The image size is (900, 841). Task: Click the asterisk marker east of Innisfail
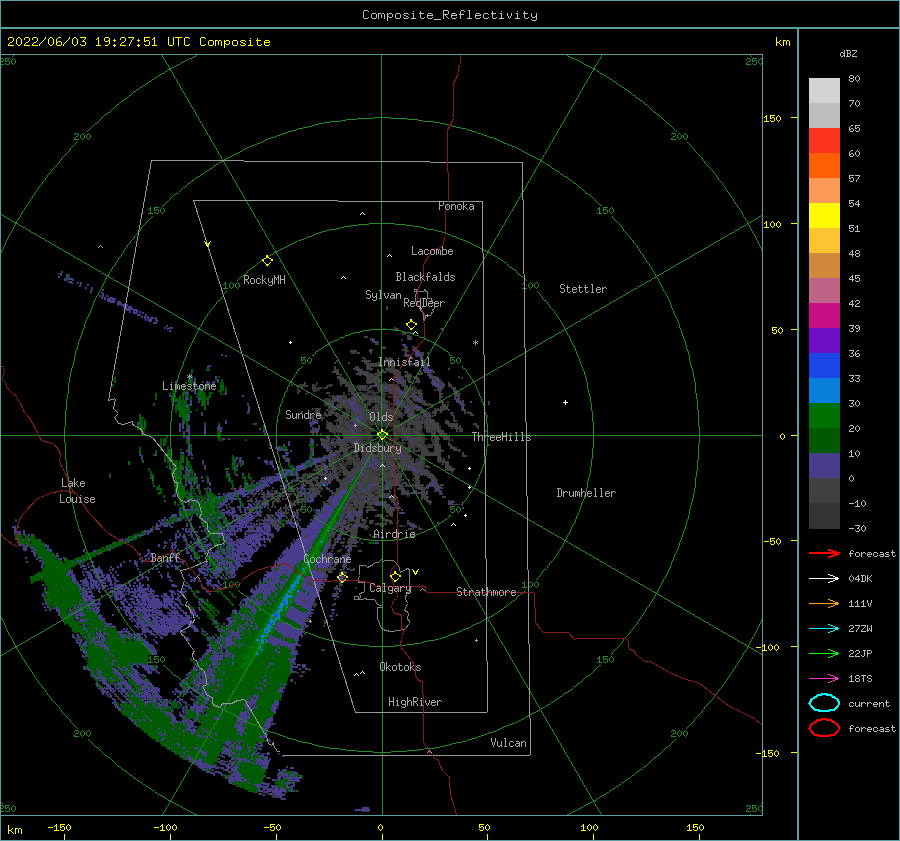[475, 343]
